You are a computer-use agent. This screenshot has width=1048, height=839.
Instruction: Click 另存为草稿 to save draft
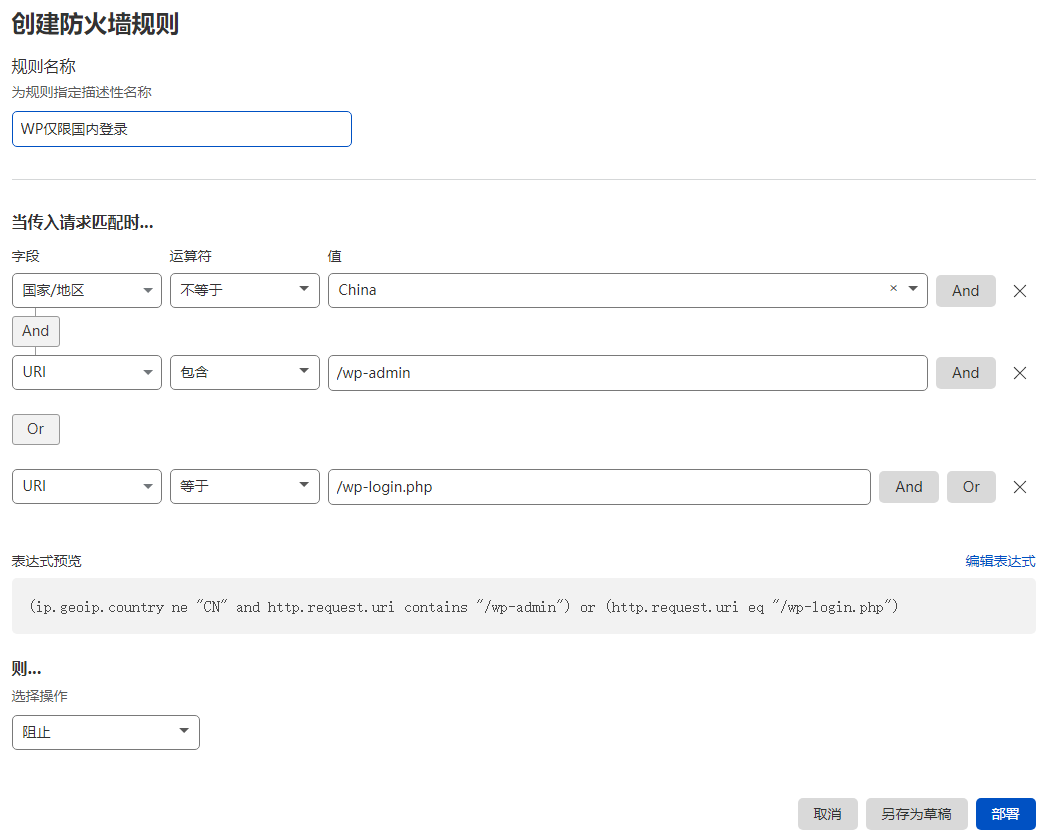(x=916, y=814)
